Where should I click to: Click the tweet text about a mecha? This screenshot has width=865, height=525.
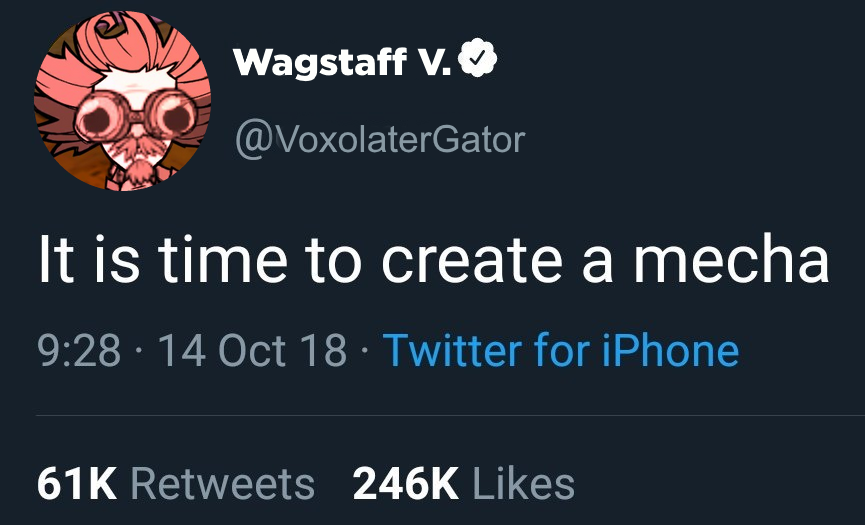click(433, 259)
